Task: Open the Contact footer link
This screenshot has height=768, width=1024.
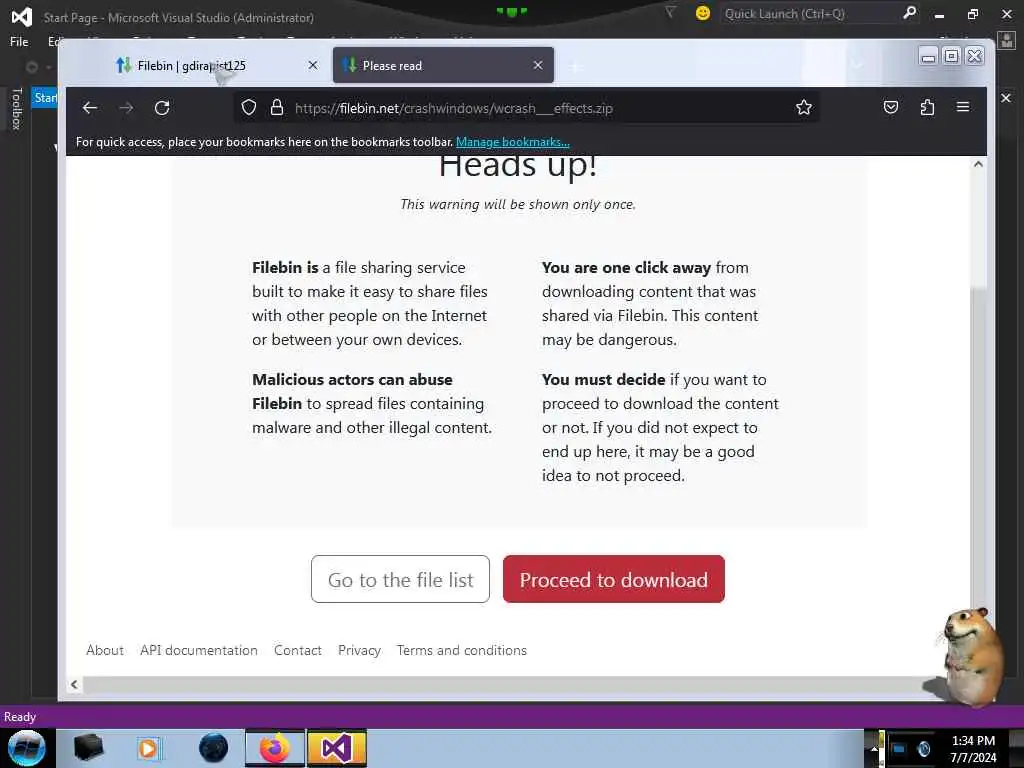Action: (x=298, y=650)
